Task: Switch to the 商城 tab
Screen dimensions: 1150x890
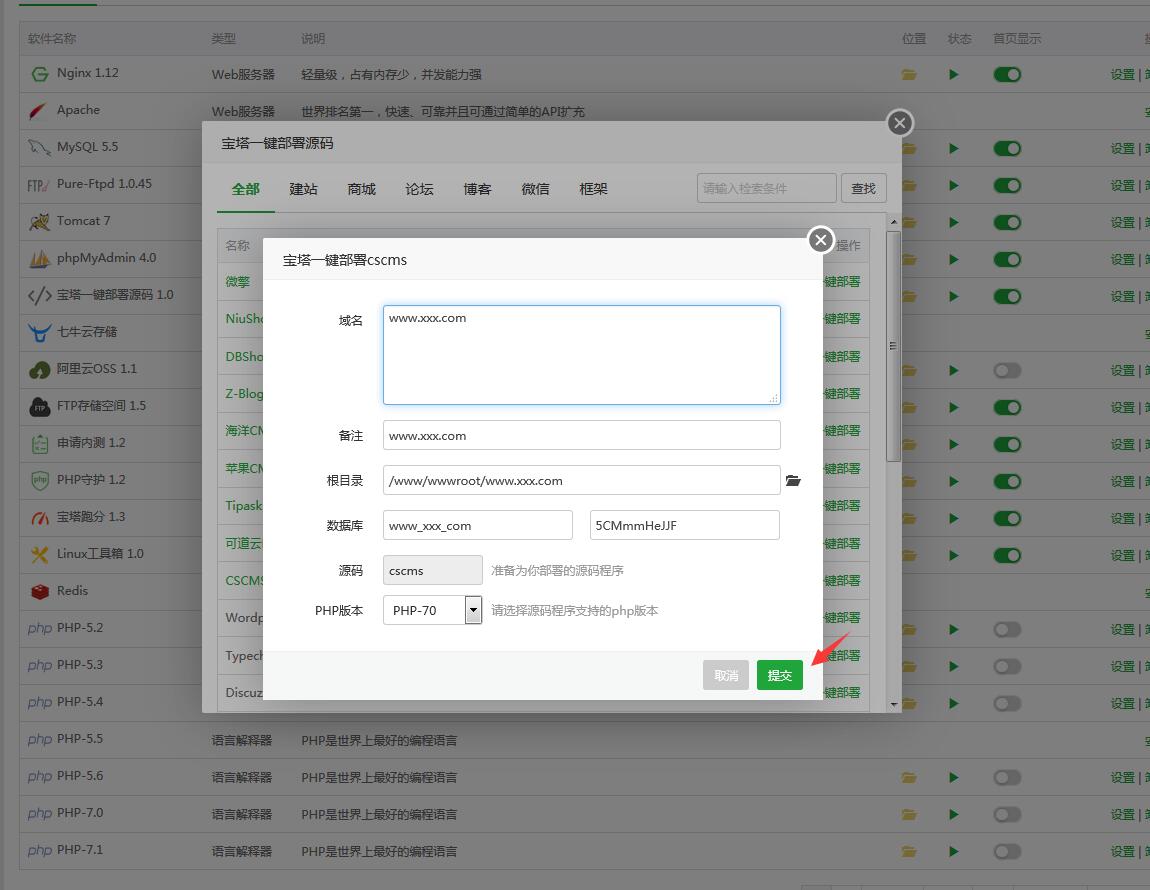Action: pyautogui.click(x=362, y=189)
